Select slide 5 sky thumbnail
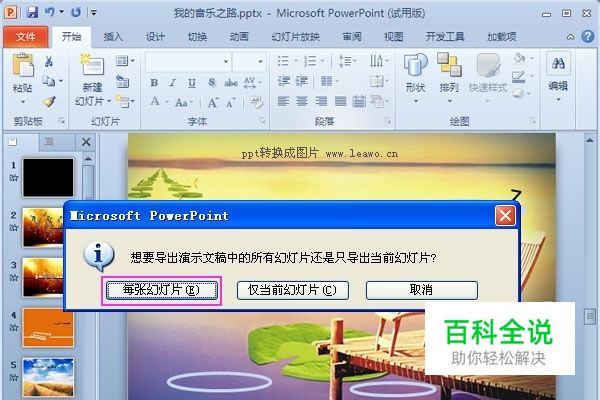 coord(48,377)
